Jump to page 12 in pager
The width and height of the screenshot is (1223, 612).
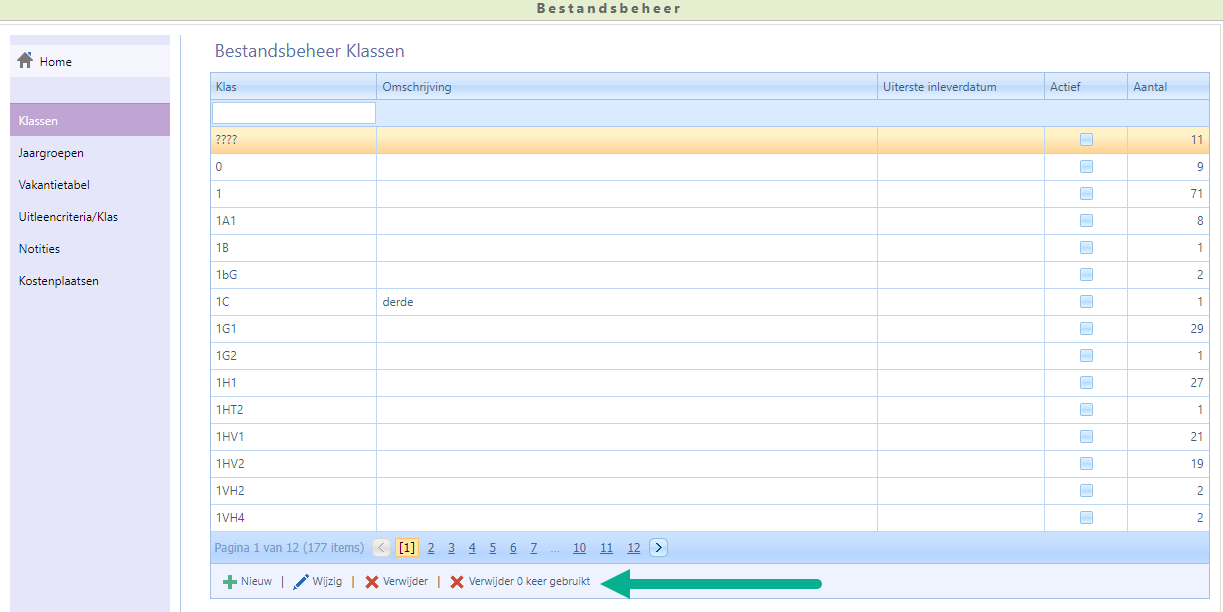click(633, 548)
